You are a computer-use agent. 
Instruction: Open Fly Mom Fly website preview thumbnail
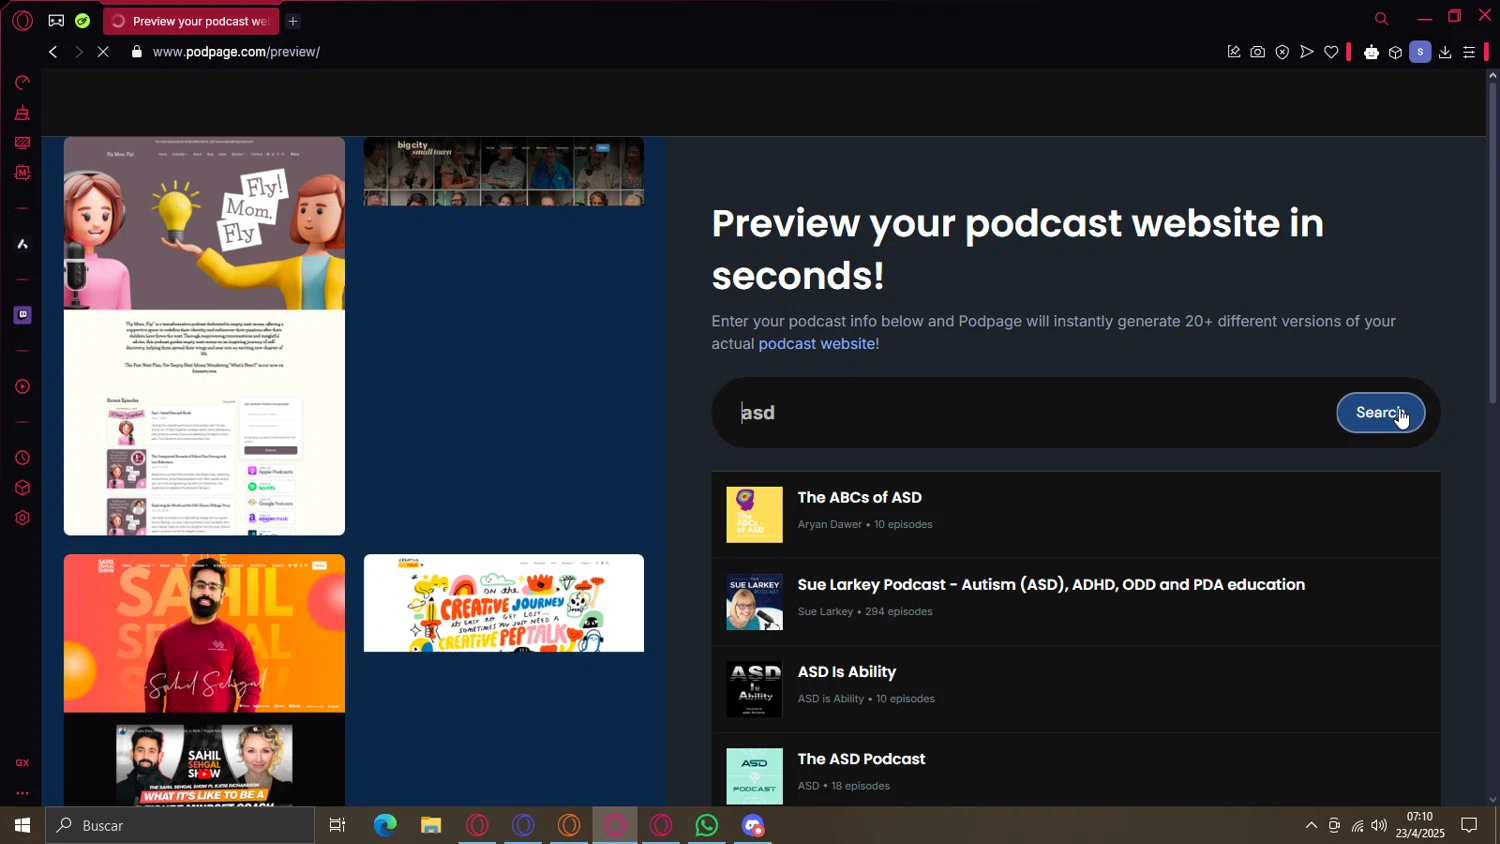pyautogui.click(x=204, y=336)
